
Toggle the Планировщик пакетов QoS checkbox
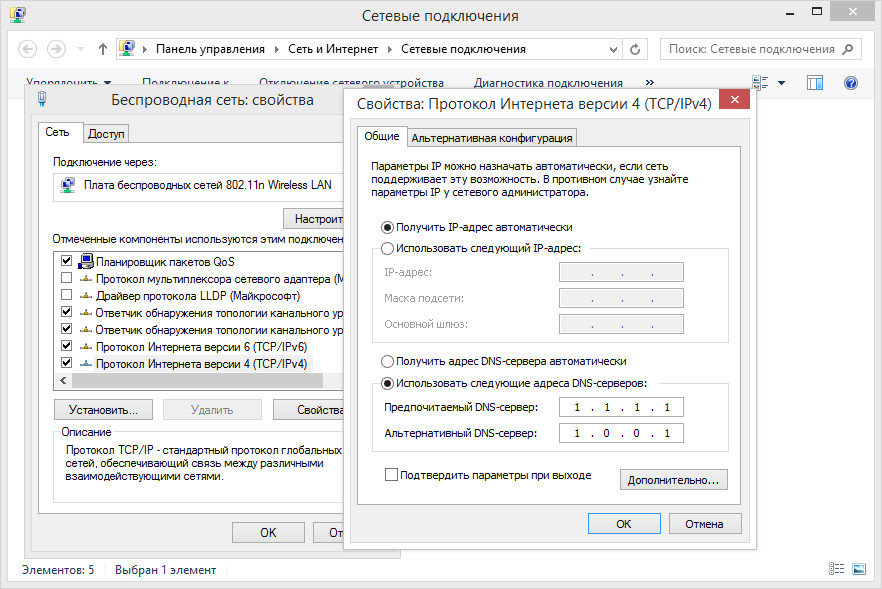click(x=66, y=261)
